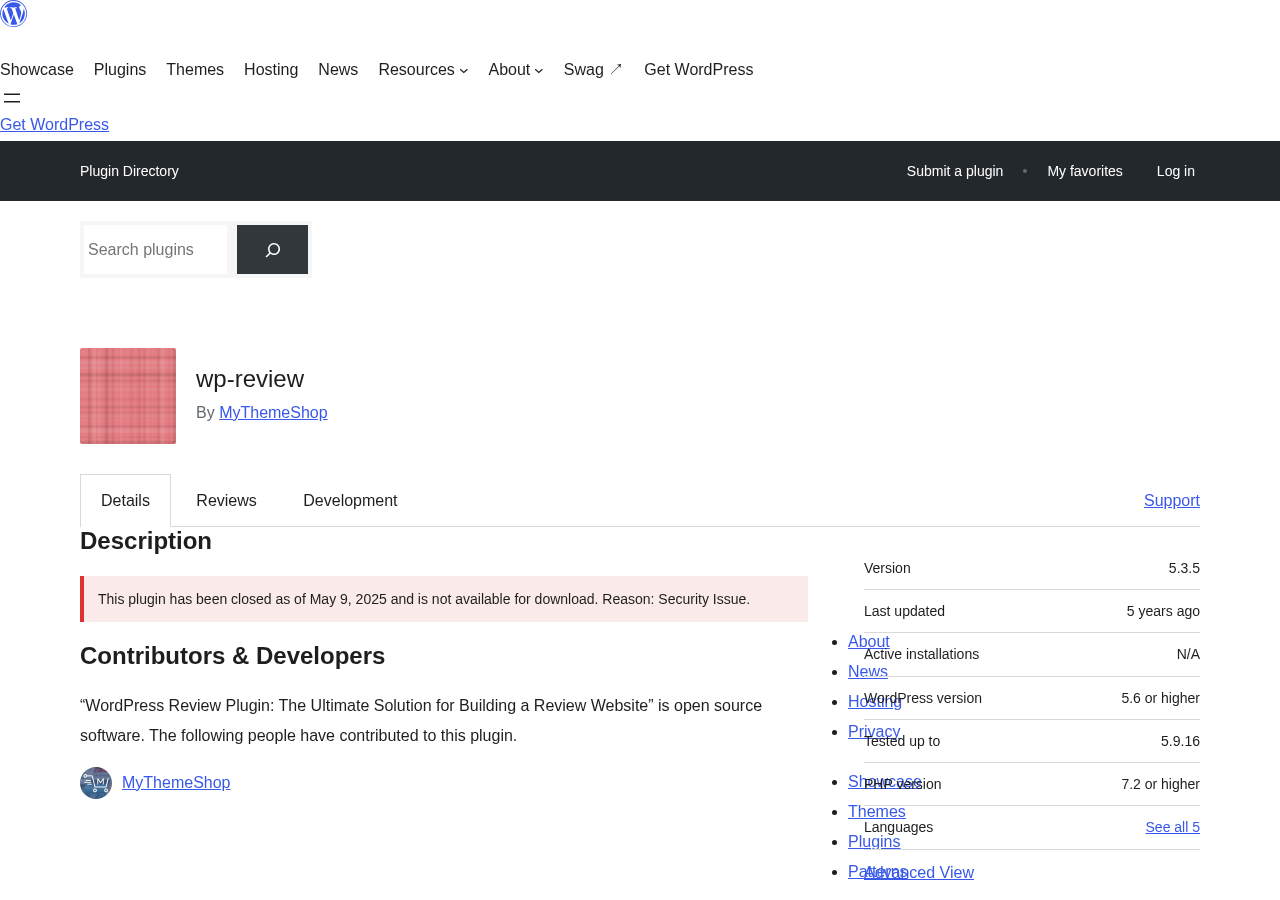This screenshot has width=1280, height=900.
Task: Open the Plugin Directory link
Action: tap(129, 171)
